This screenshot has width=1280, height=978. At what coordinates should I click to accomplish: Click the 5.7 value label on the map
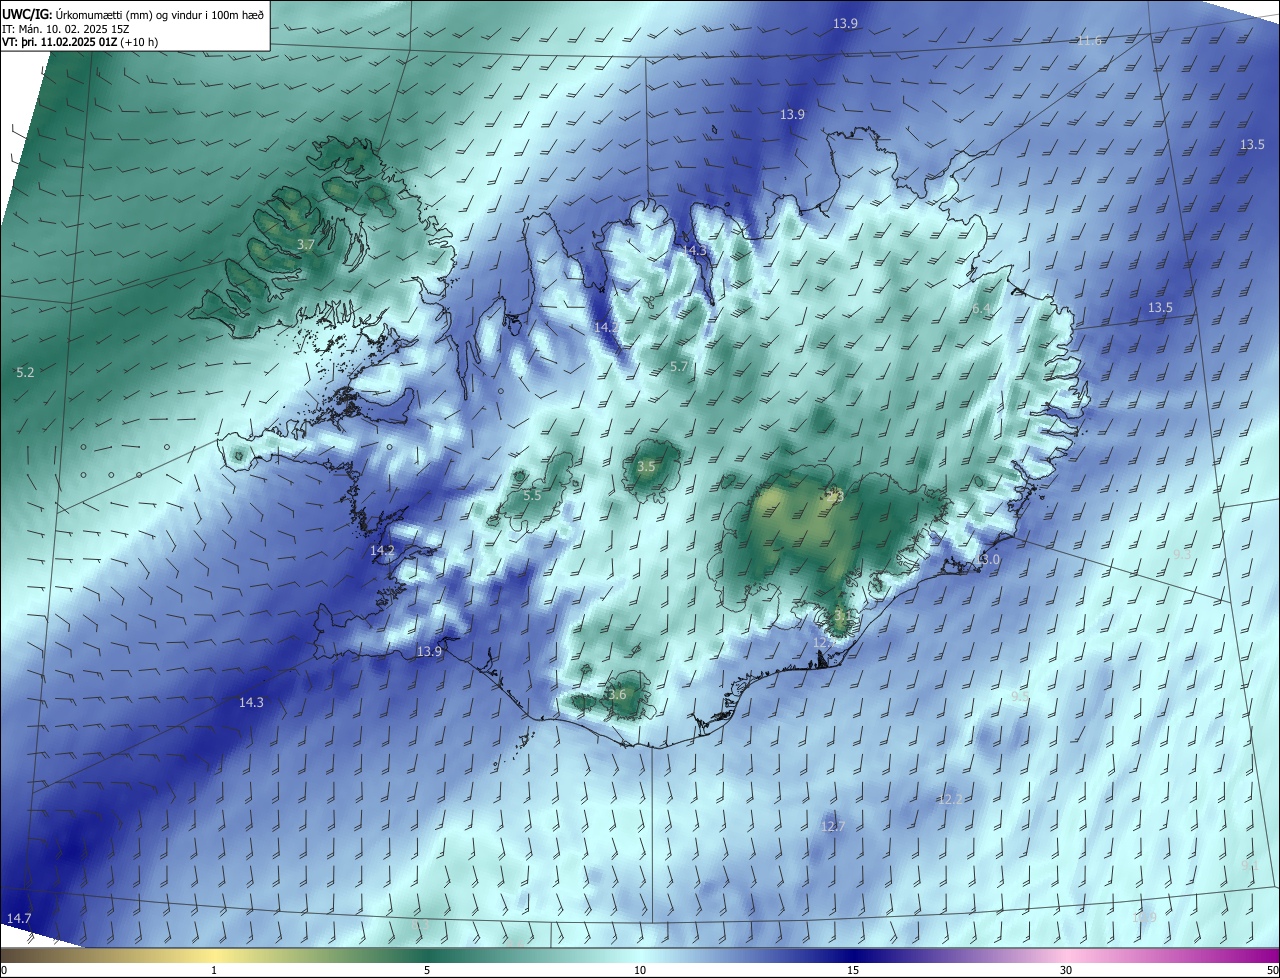679,367
